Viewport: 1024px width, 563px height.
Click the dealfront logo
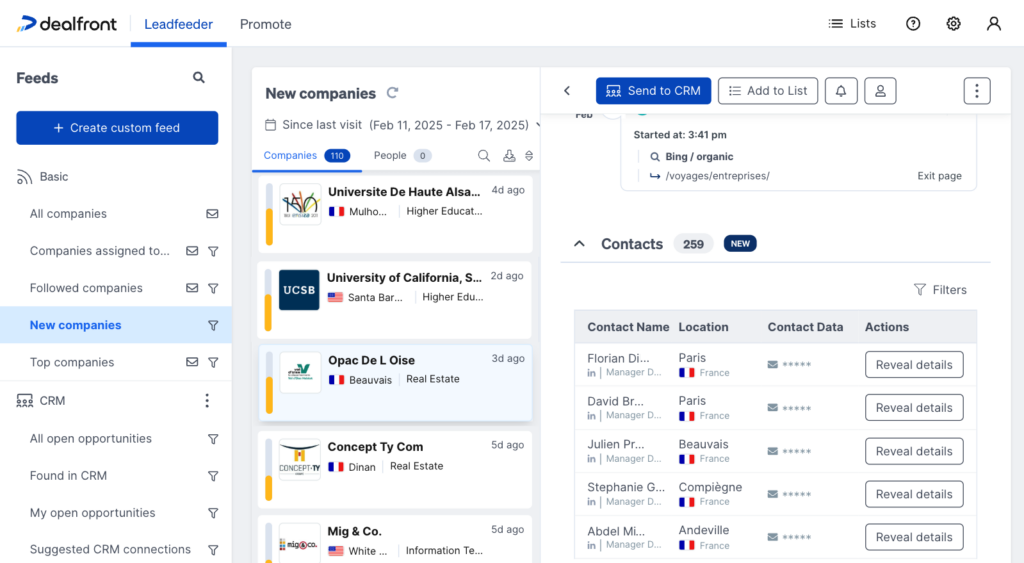67,24
